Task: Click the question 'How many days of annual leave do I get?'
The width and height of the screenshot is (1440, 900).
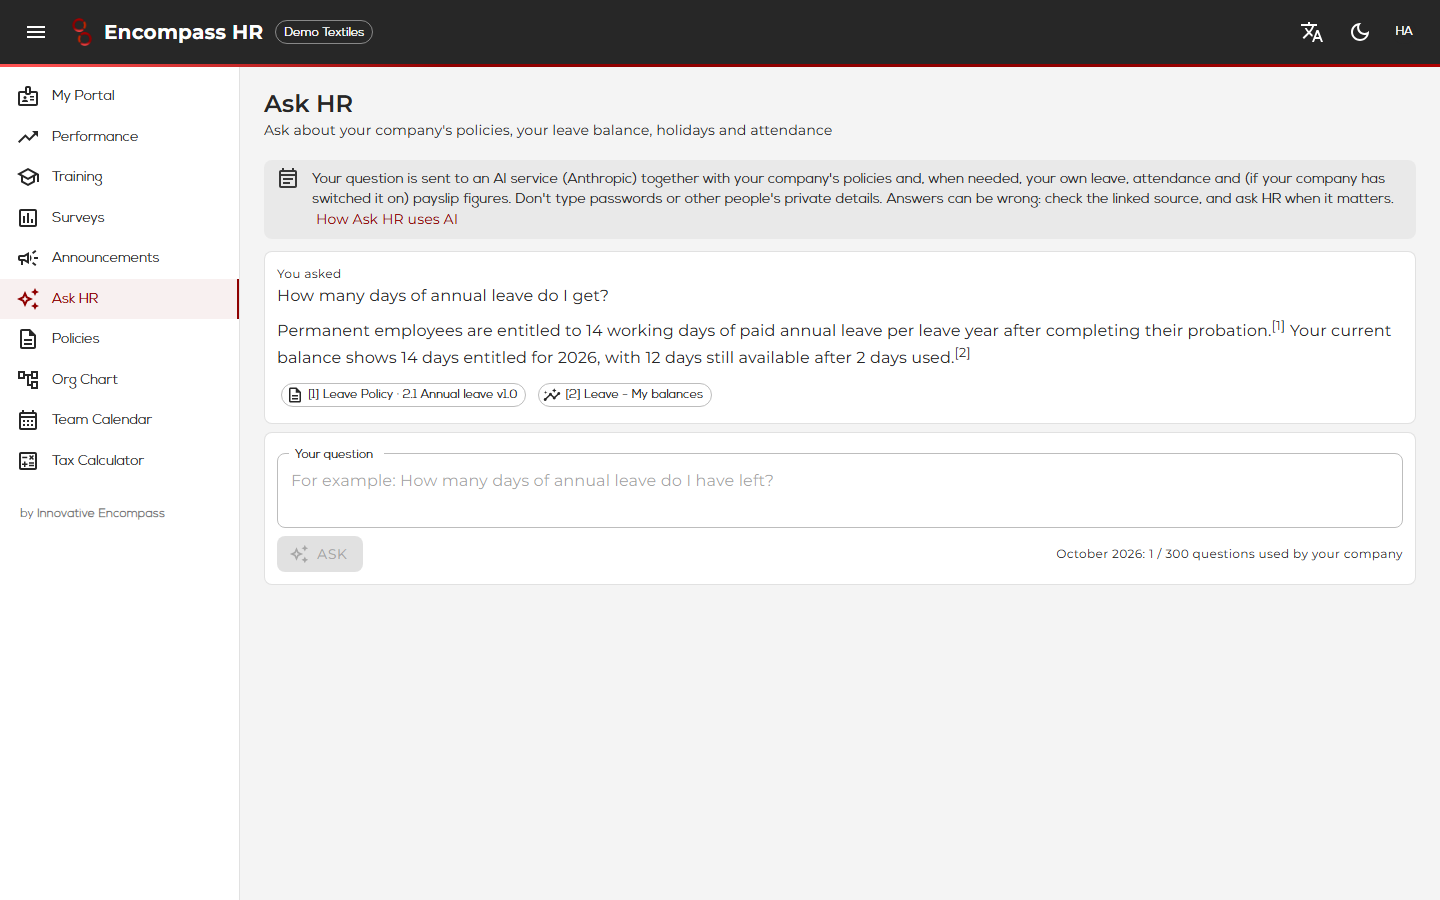Action: pyautogui.click(x=443, y=296)
